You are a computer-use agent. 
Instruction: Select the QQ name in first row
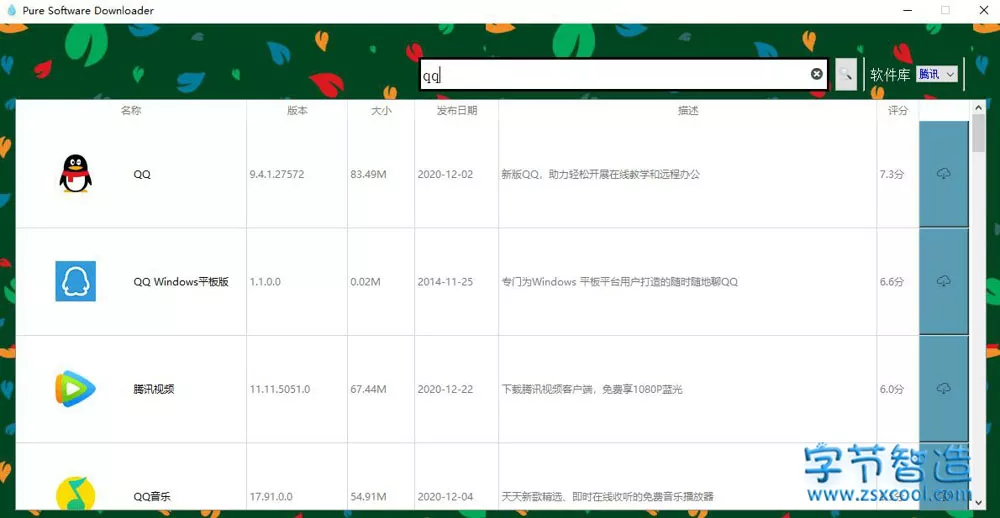[x=142, y=174]
